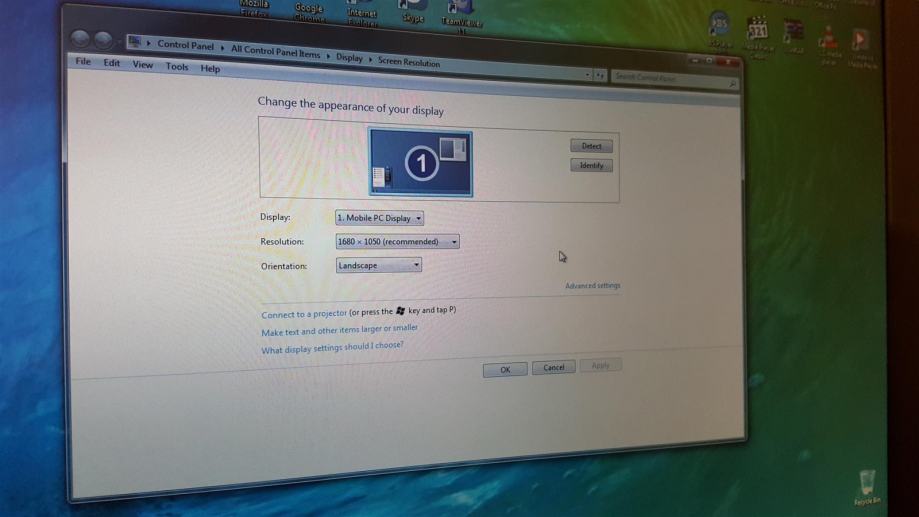This screenshot has height=517, width=919.
Task: Click the Control Panel breadcrumb
Action: tap(185, 45)
